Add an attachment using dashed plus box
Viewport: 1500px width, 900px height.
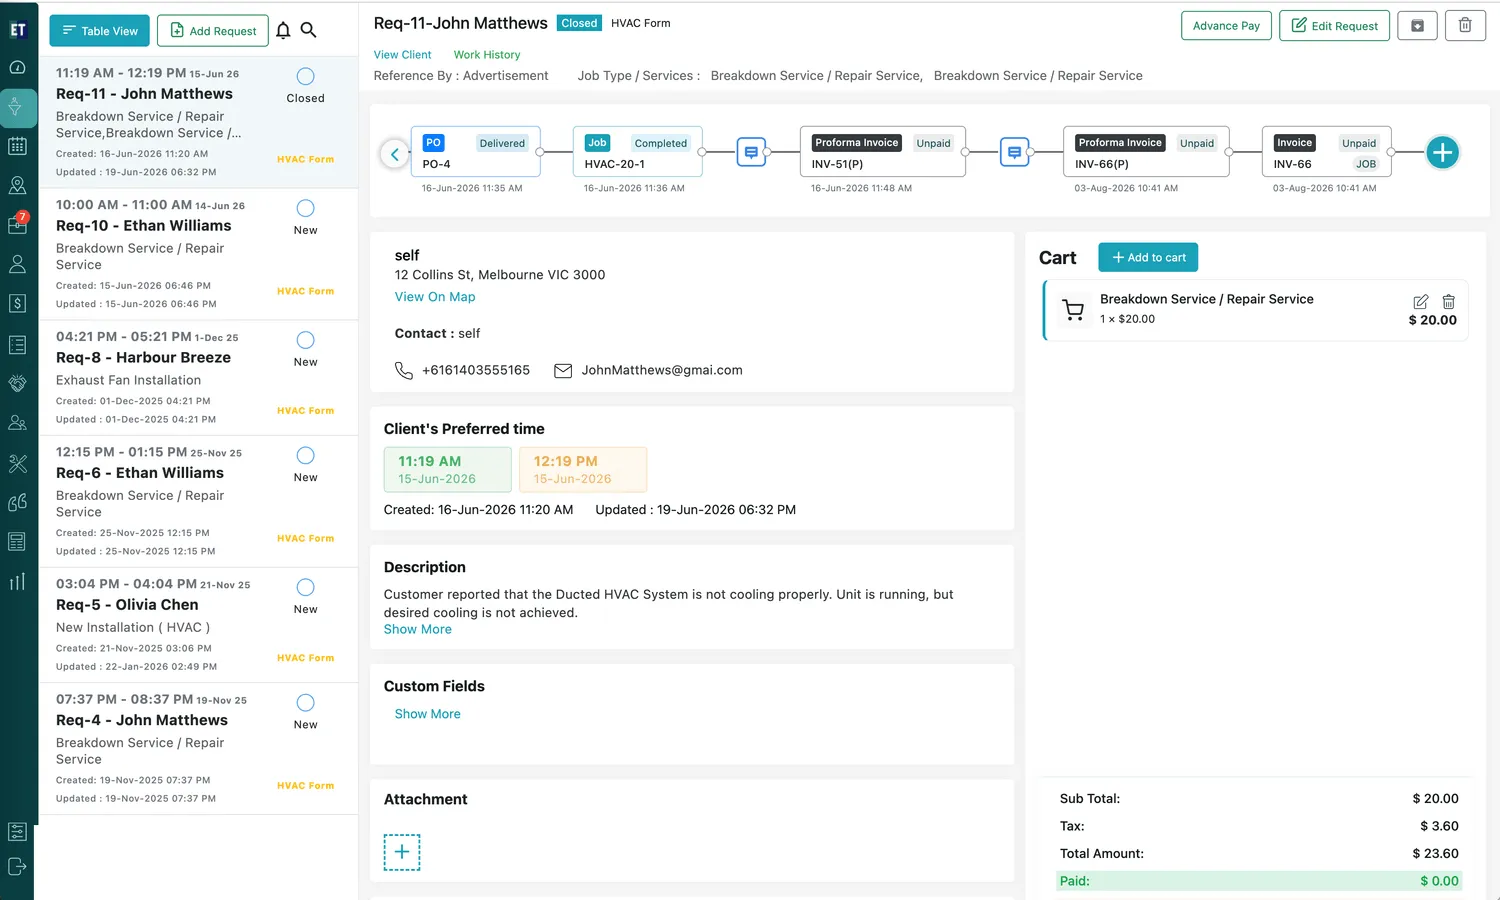402,852
